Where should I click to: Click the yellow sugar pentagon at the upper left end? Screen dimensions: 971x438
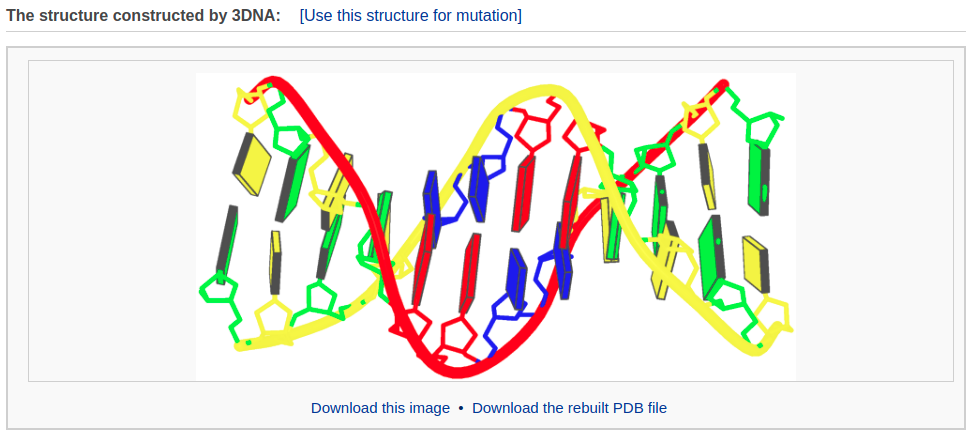[x=250, y=104]
